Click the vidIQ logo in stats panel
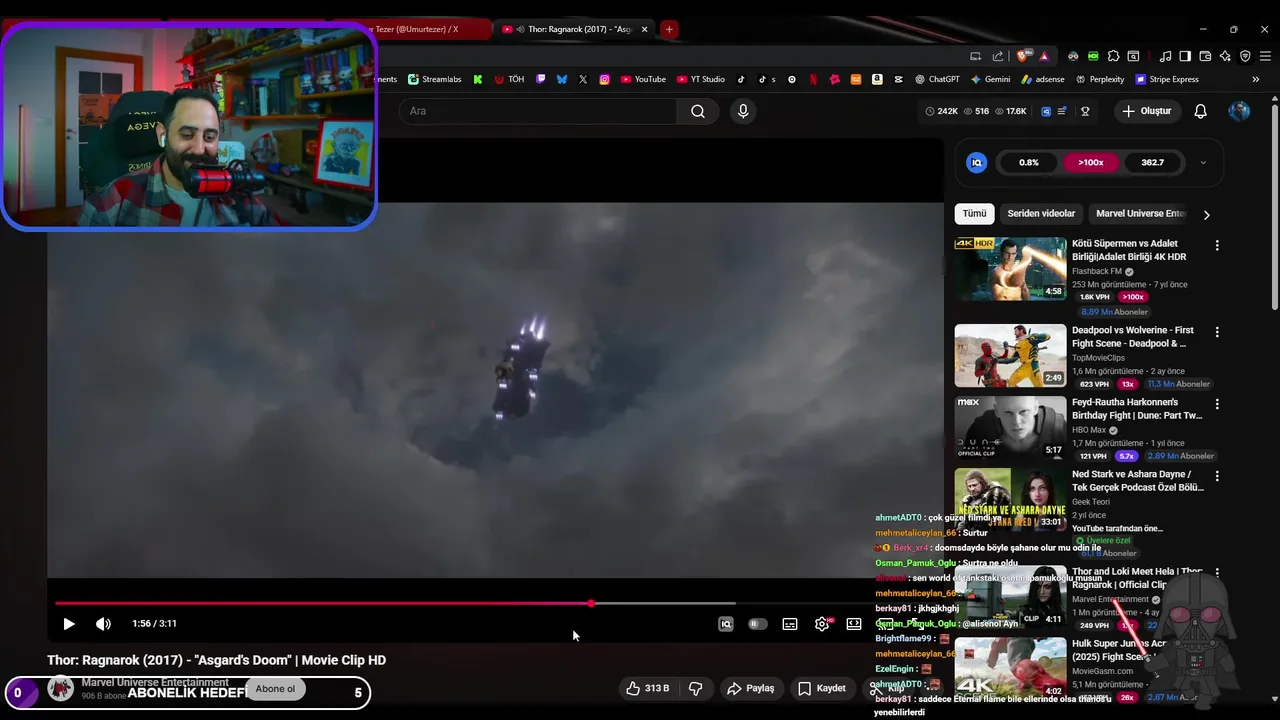Viewport: 1280px width, 720px height. (977, 162)
